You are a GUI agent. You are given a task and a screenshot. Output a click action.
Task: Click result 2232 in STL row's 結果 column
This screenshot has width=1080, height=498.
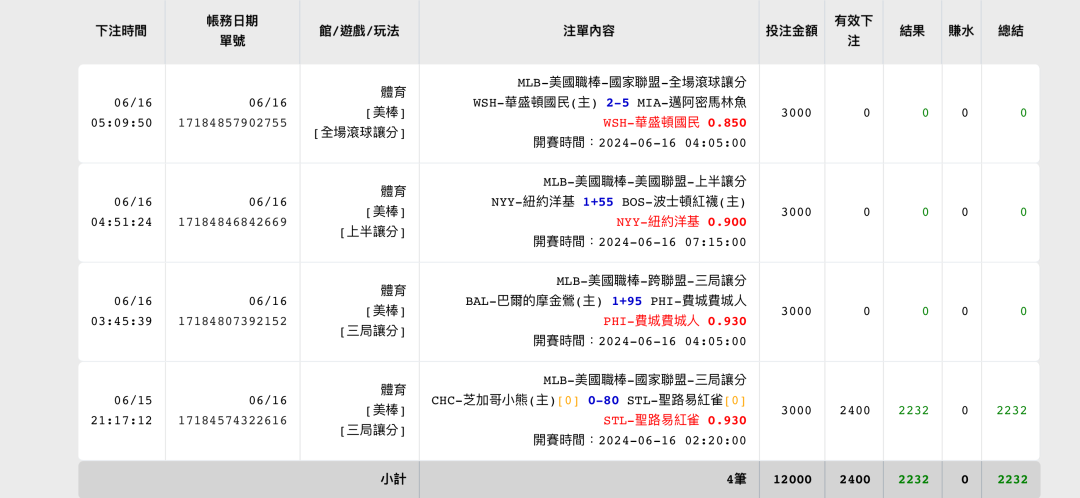pyautogui.click(x=913, y=411)
